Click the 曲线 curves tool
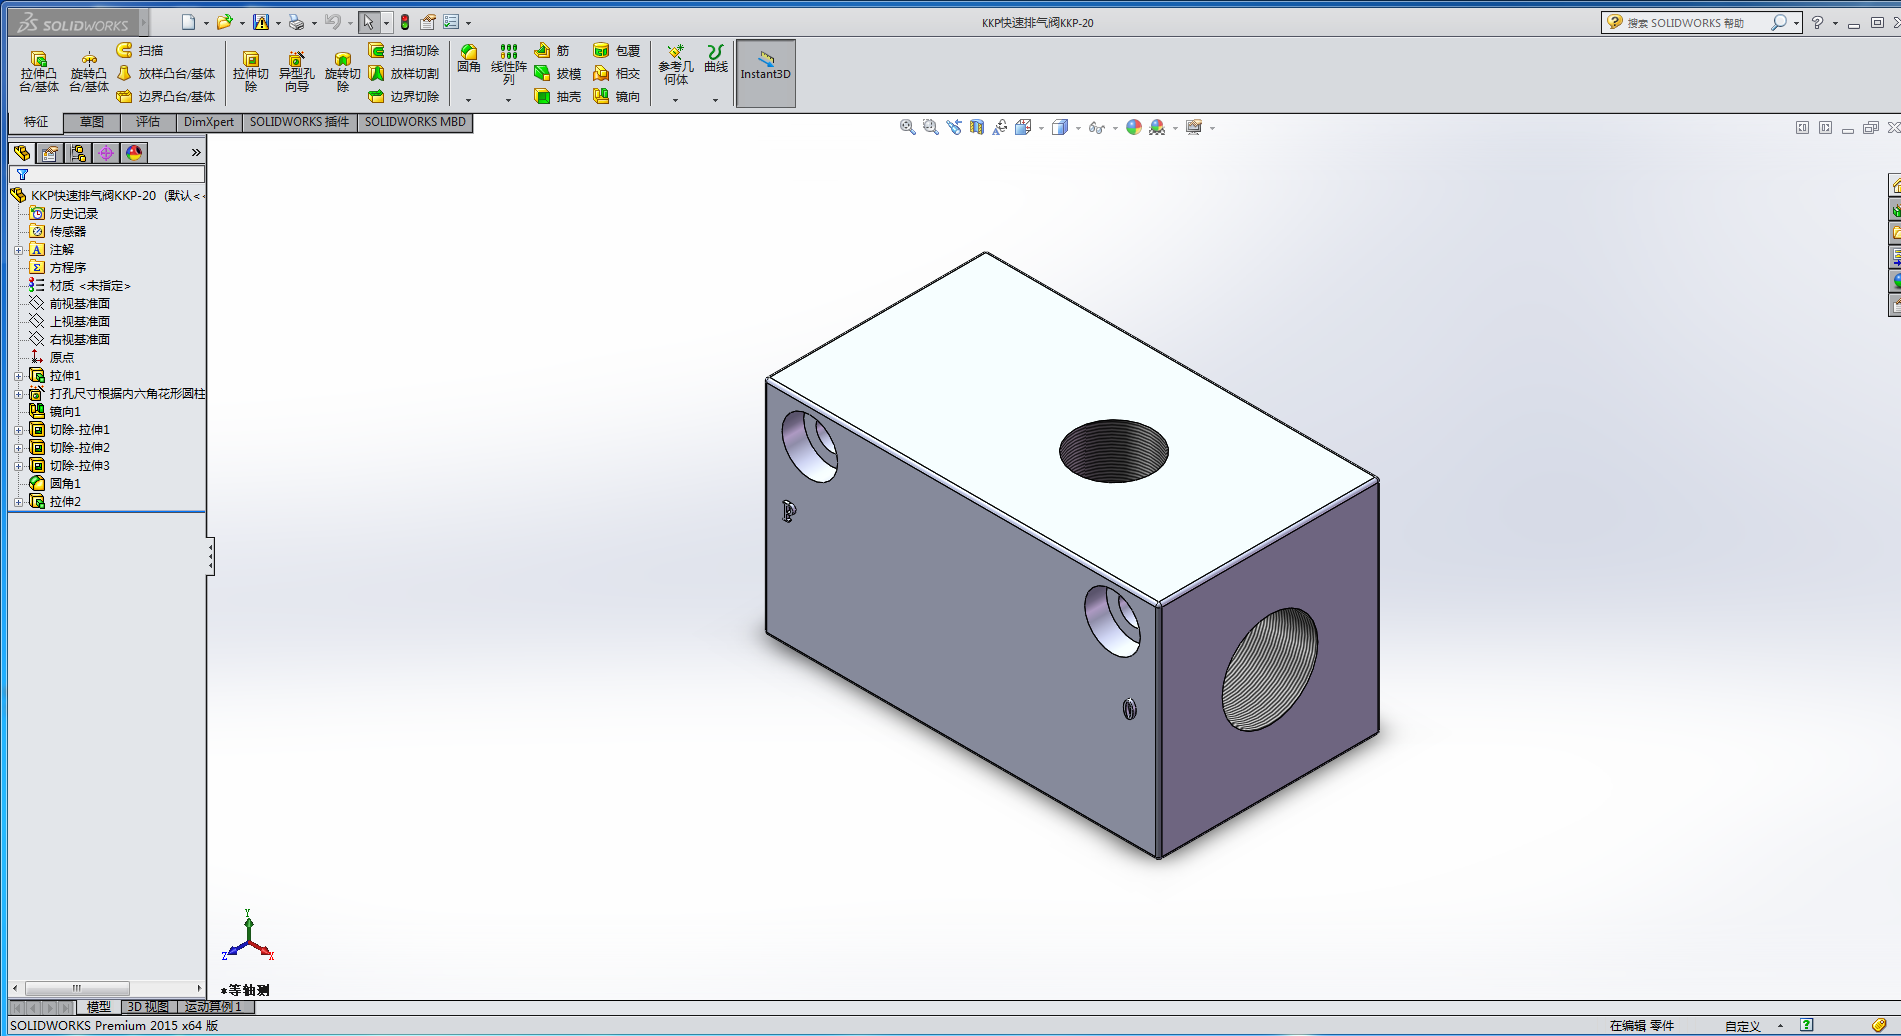This screenshot has width=1901, height=1036. point(715,59)
